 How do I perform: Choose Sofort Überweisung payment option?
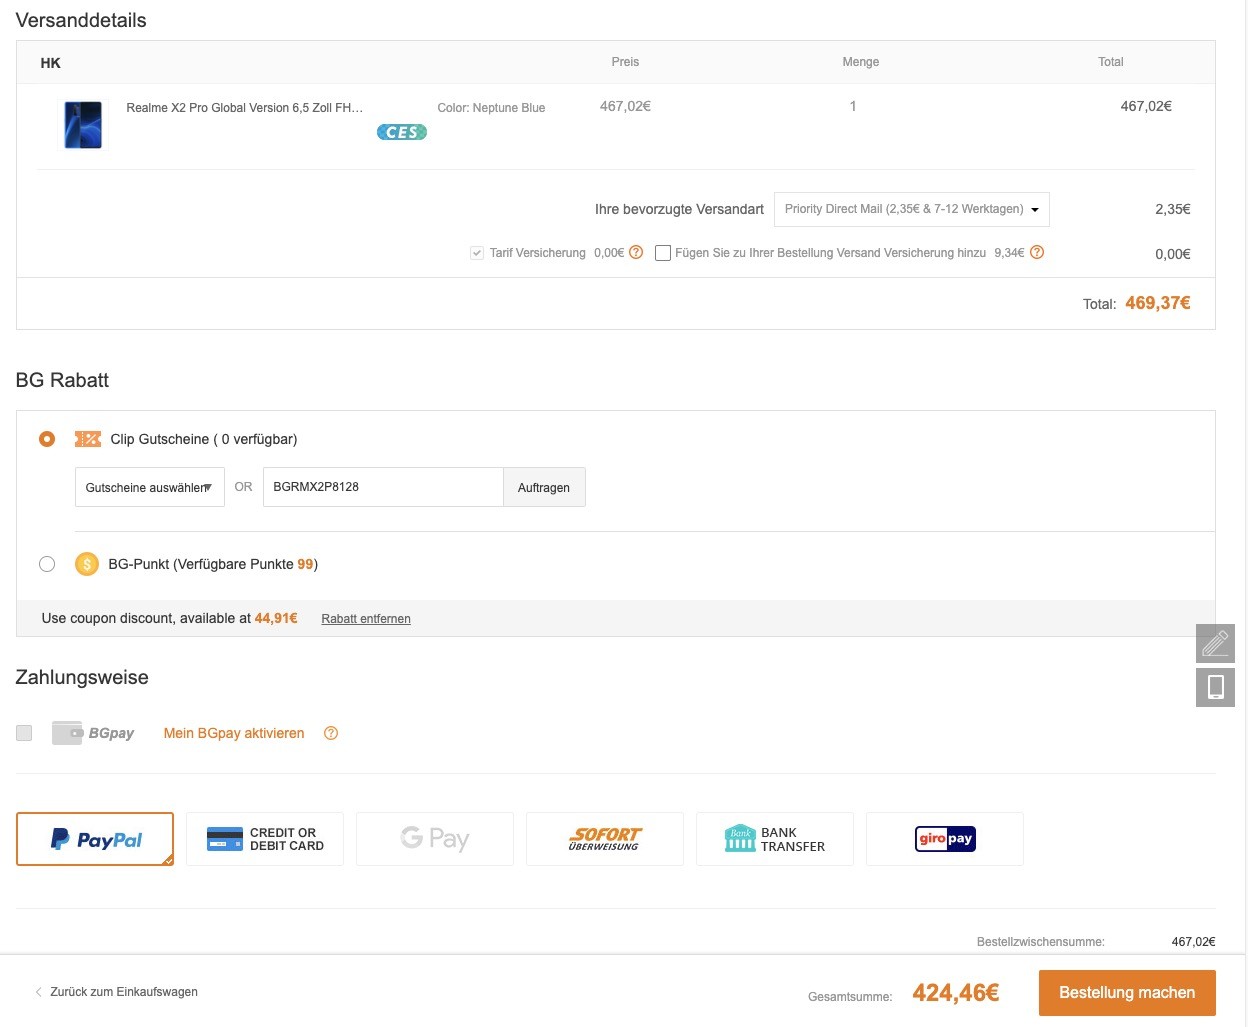coord(605,839)
